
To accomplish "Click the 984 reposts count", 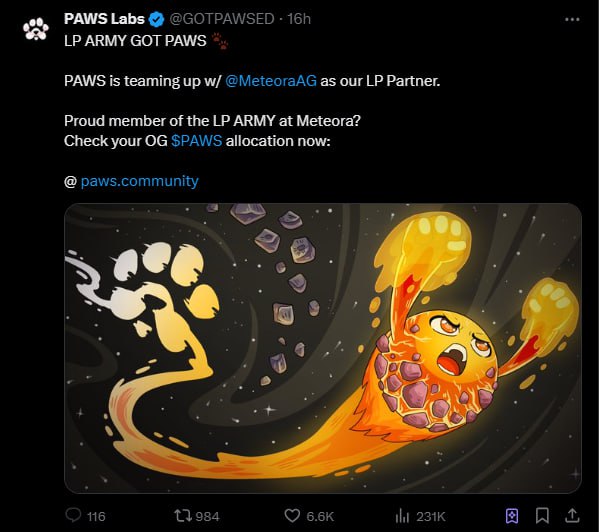I will tap(207, 516).
